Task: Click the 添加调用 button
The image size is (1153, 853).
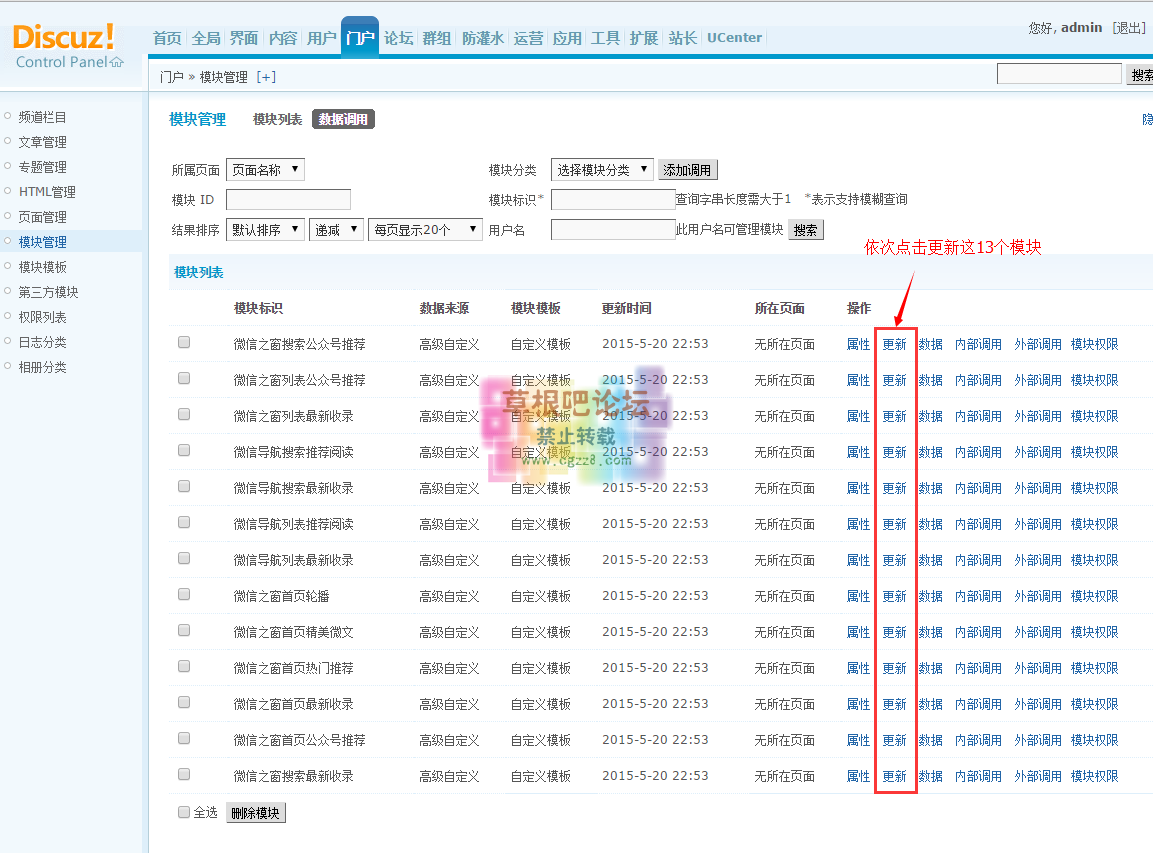Action: click(686, 169)
